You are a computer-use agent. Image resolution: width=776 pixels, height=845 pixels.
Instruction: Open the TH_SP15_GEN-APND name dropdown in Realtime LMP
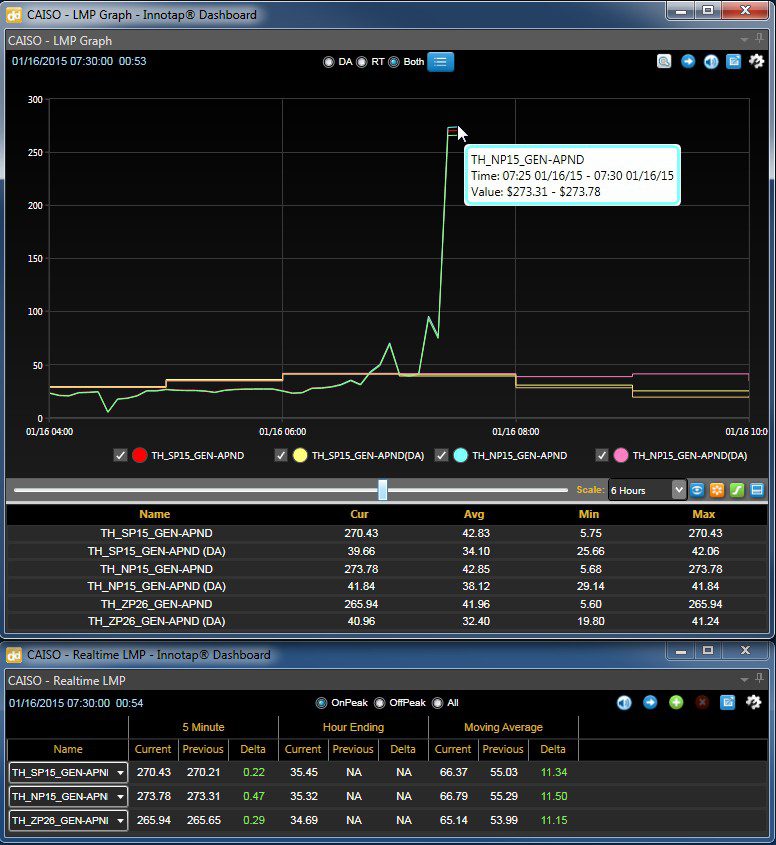[121, 773]
